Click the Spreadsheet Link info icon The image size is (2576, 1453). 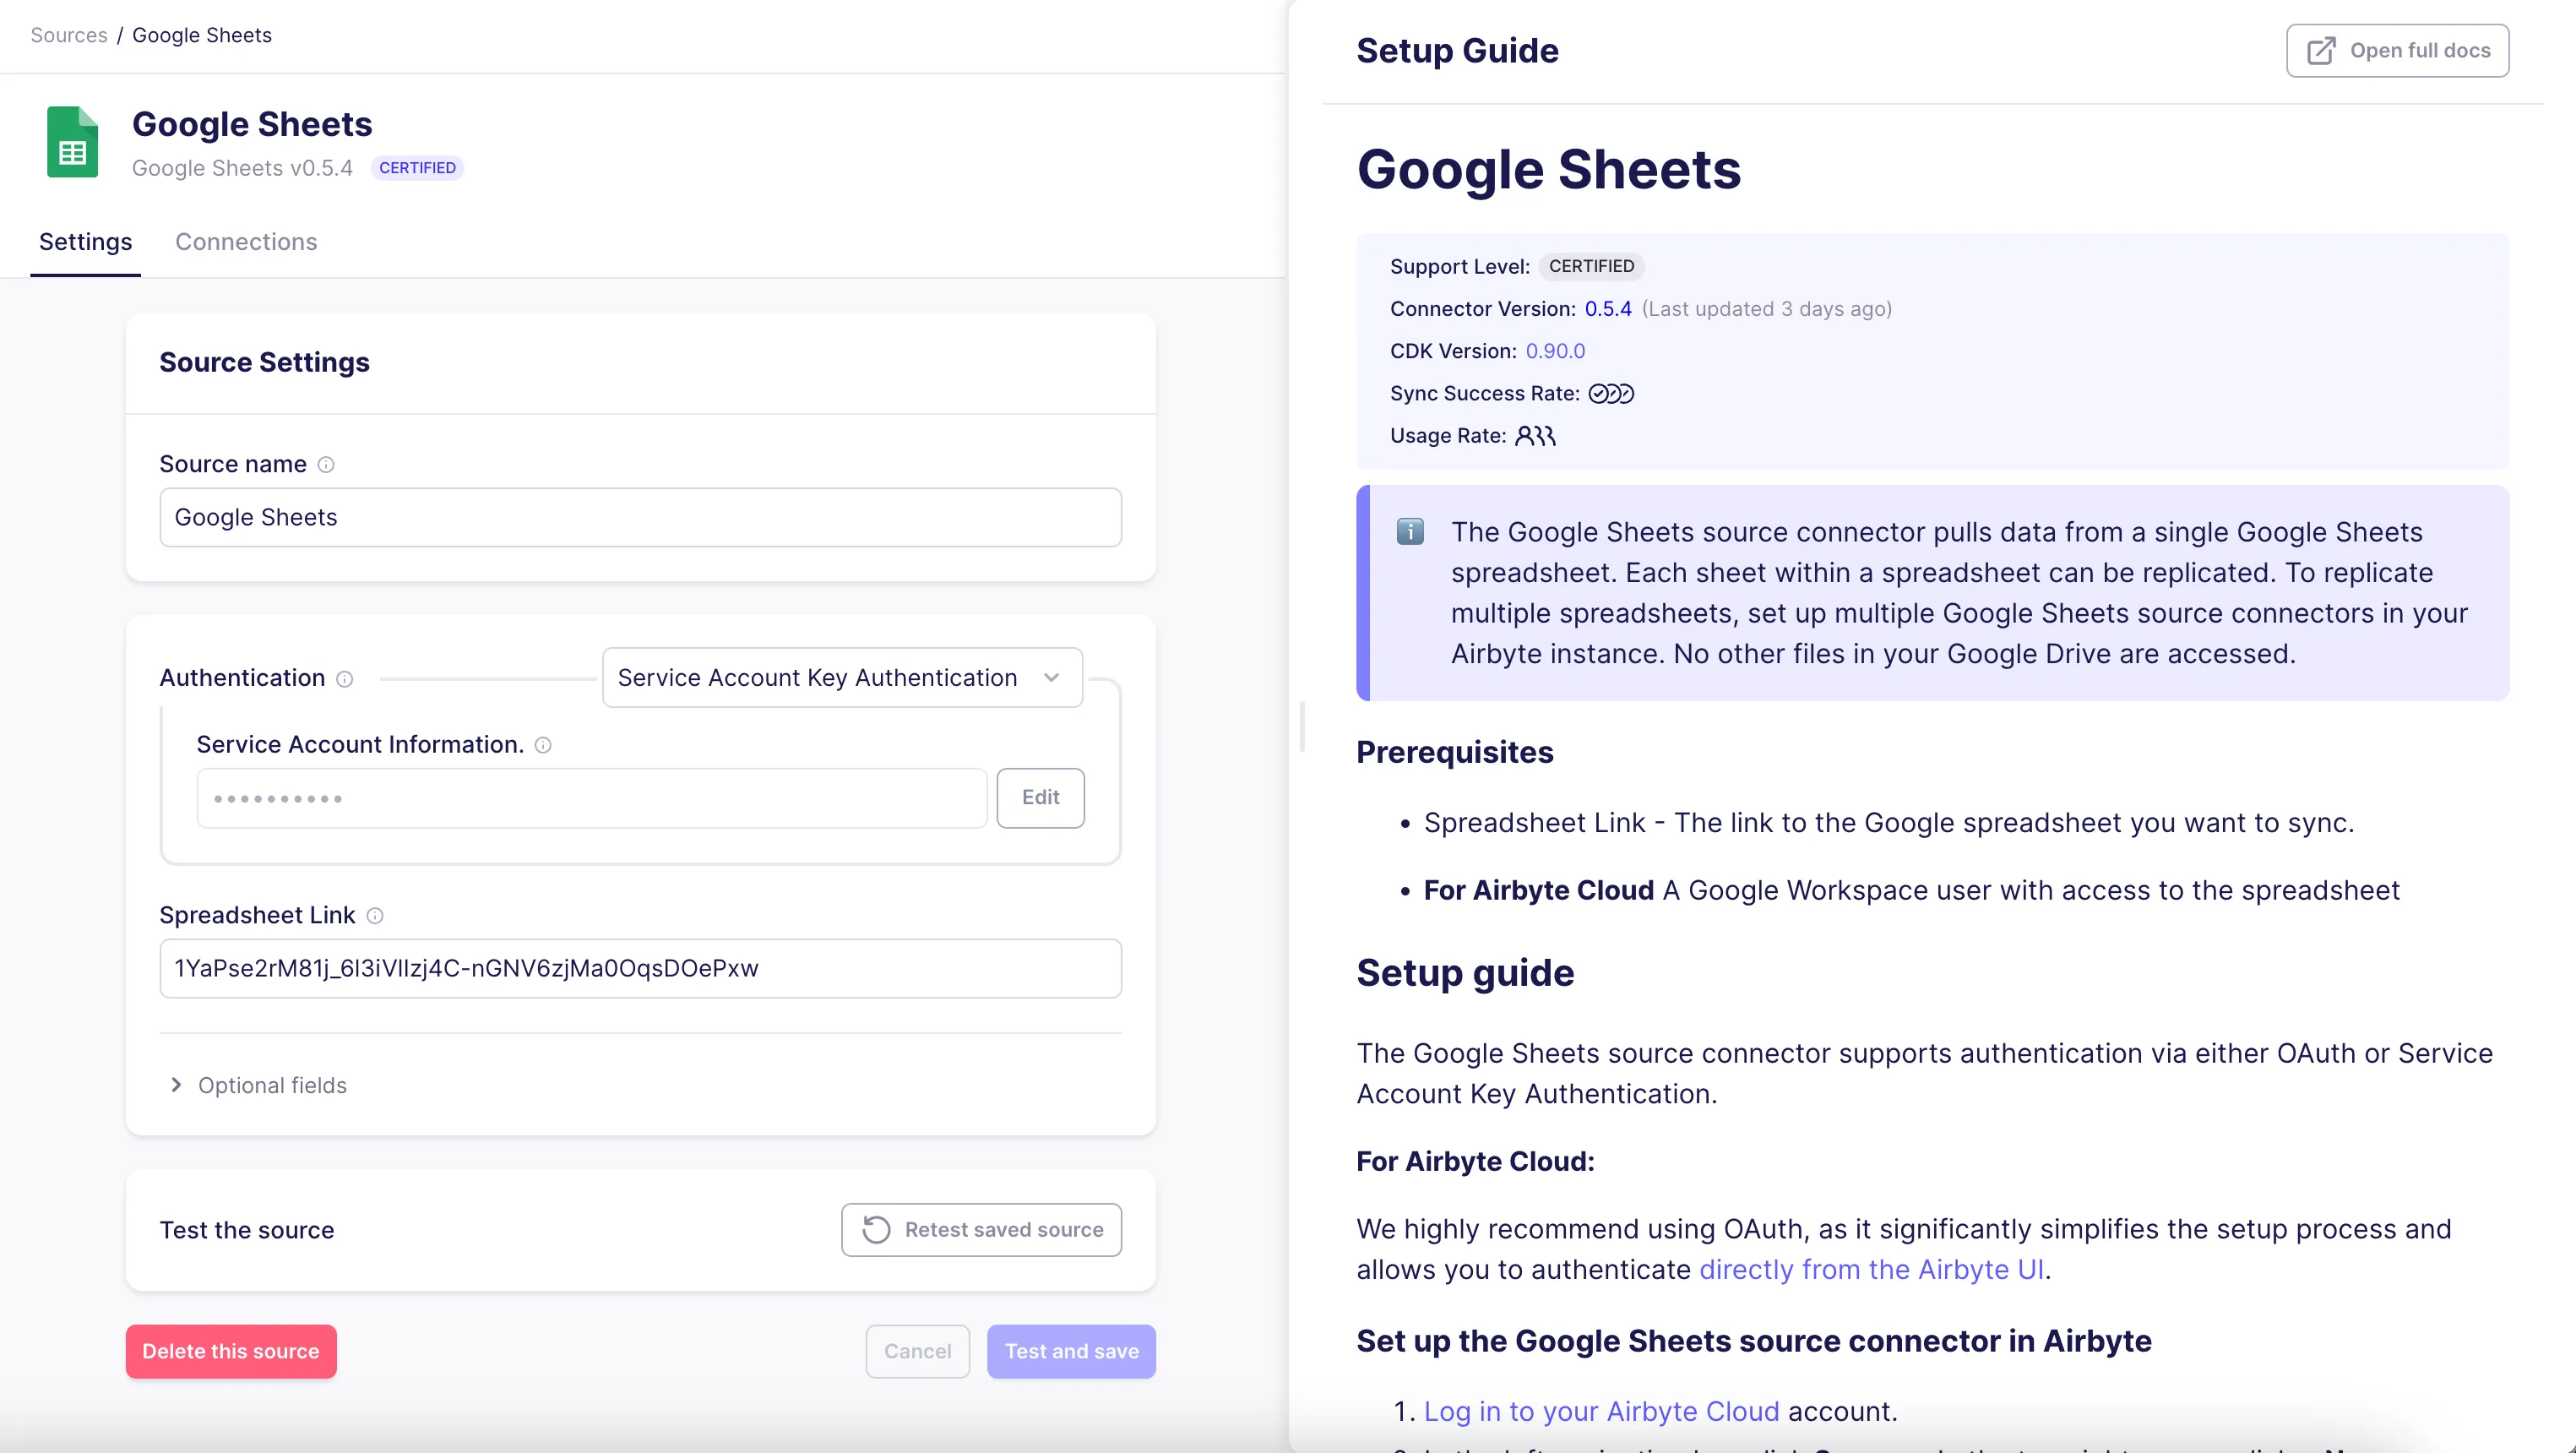click(x=375, y=916)
